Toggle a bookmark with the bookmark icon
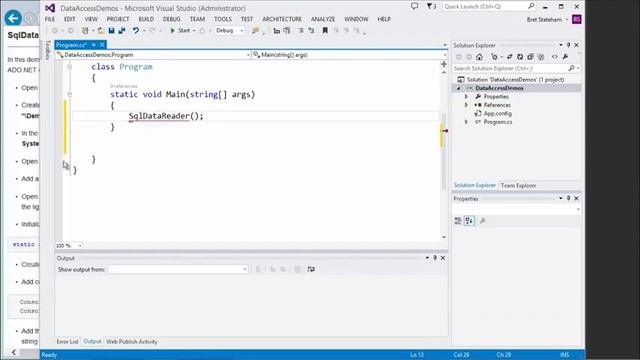The height and width of the screenshot is (360, 640). 325,31
